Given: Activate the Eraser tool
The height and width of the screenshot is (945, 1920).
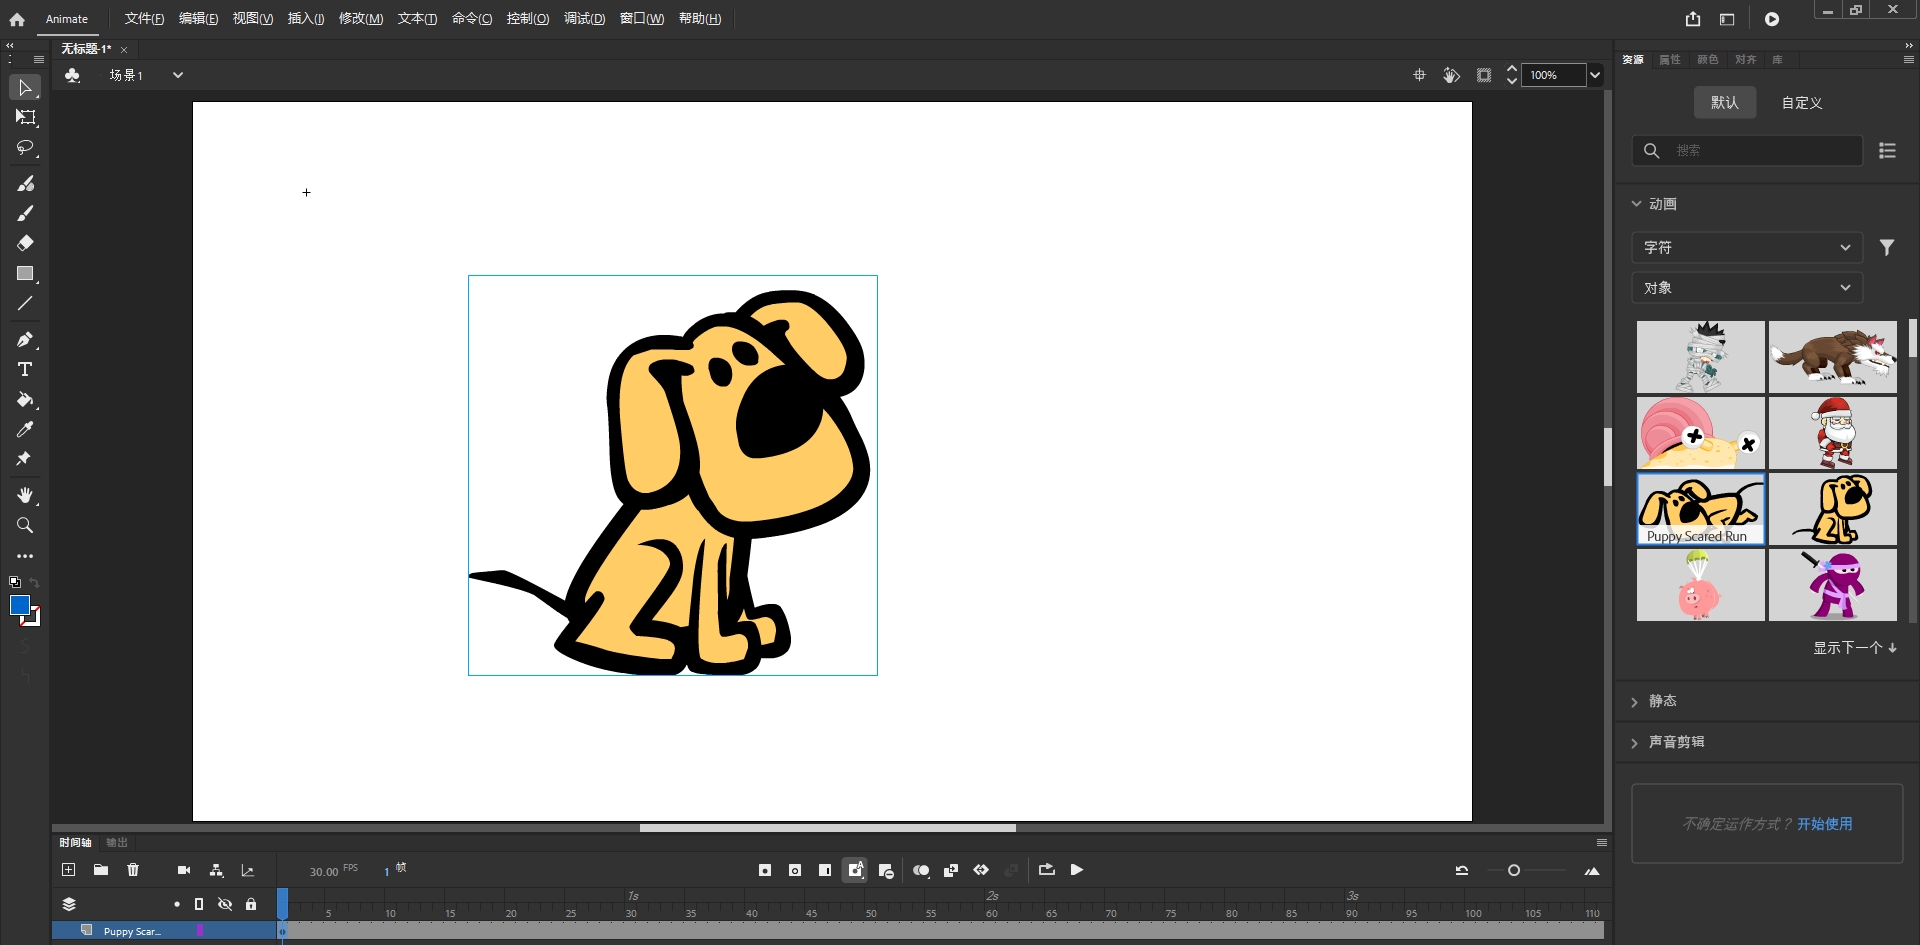Looking at the screenshot, I should [x=25, y=243].
